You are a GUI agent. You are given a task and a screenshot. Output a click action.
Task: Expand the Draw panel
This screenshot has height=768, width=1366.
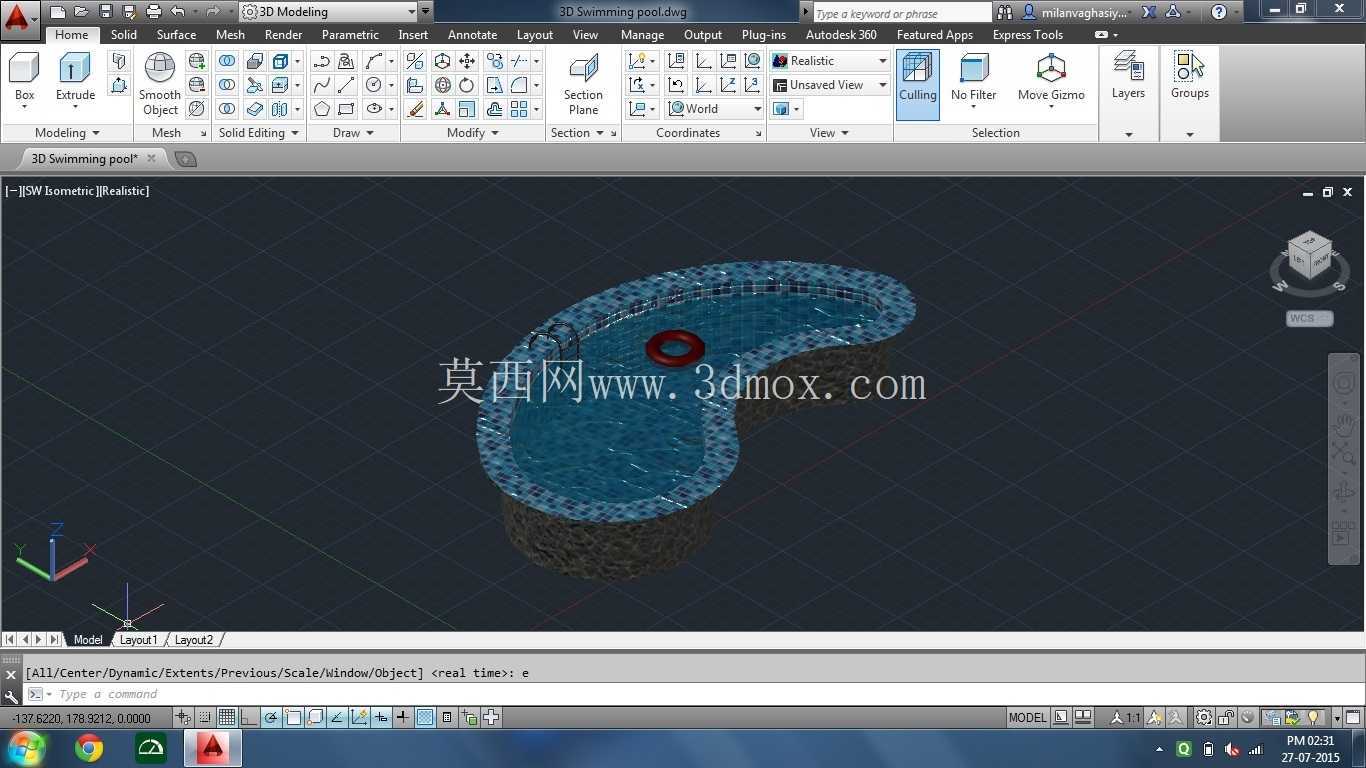353,133
